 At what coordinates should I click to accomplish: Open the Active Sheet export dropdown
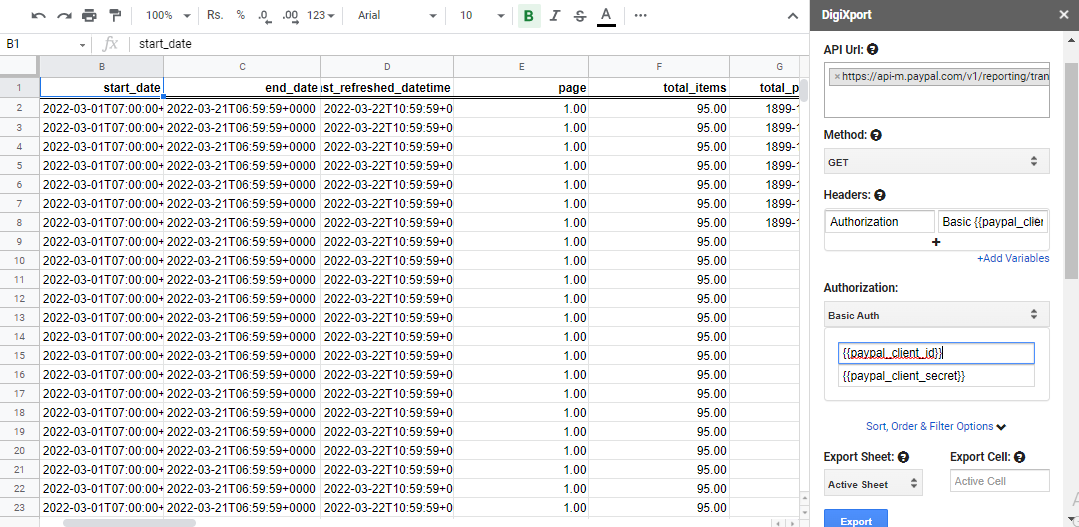[x=873, y=484]
